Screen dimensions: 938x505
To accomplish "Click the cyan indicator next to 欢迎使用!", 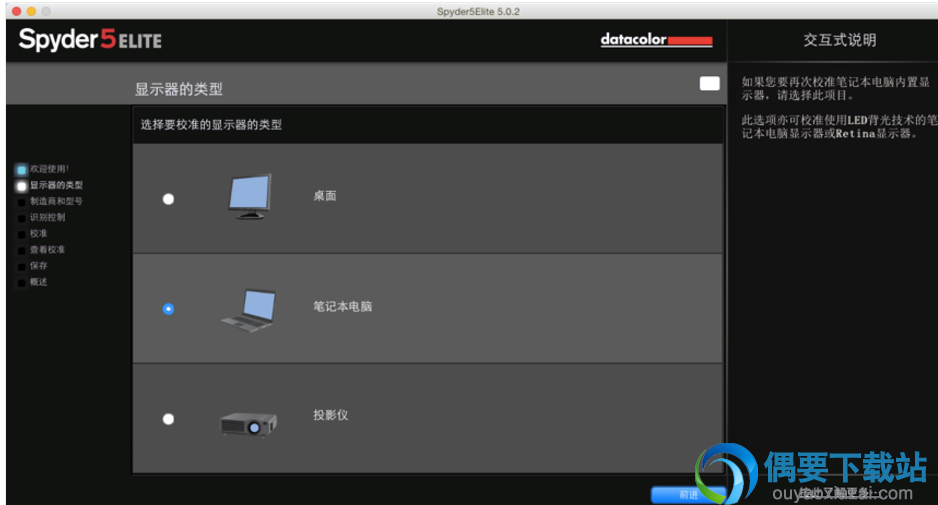I will (x=22, y=170).
